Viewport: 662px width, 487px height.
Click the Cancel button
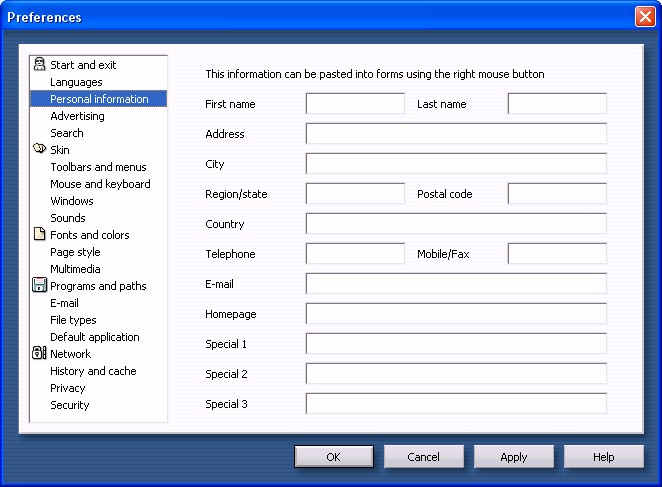click(x=423, y=457)
